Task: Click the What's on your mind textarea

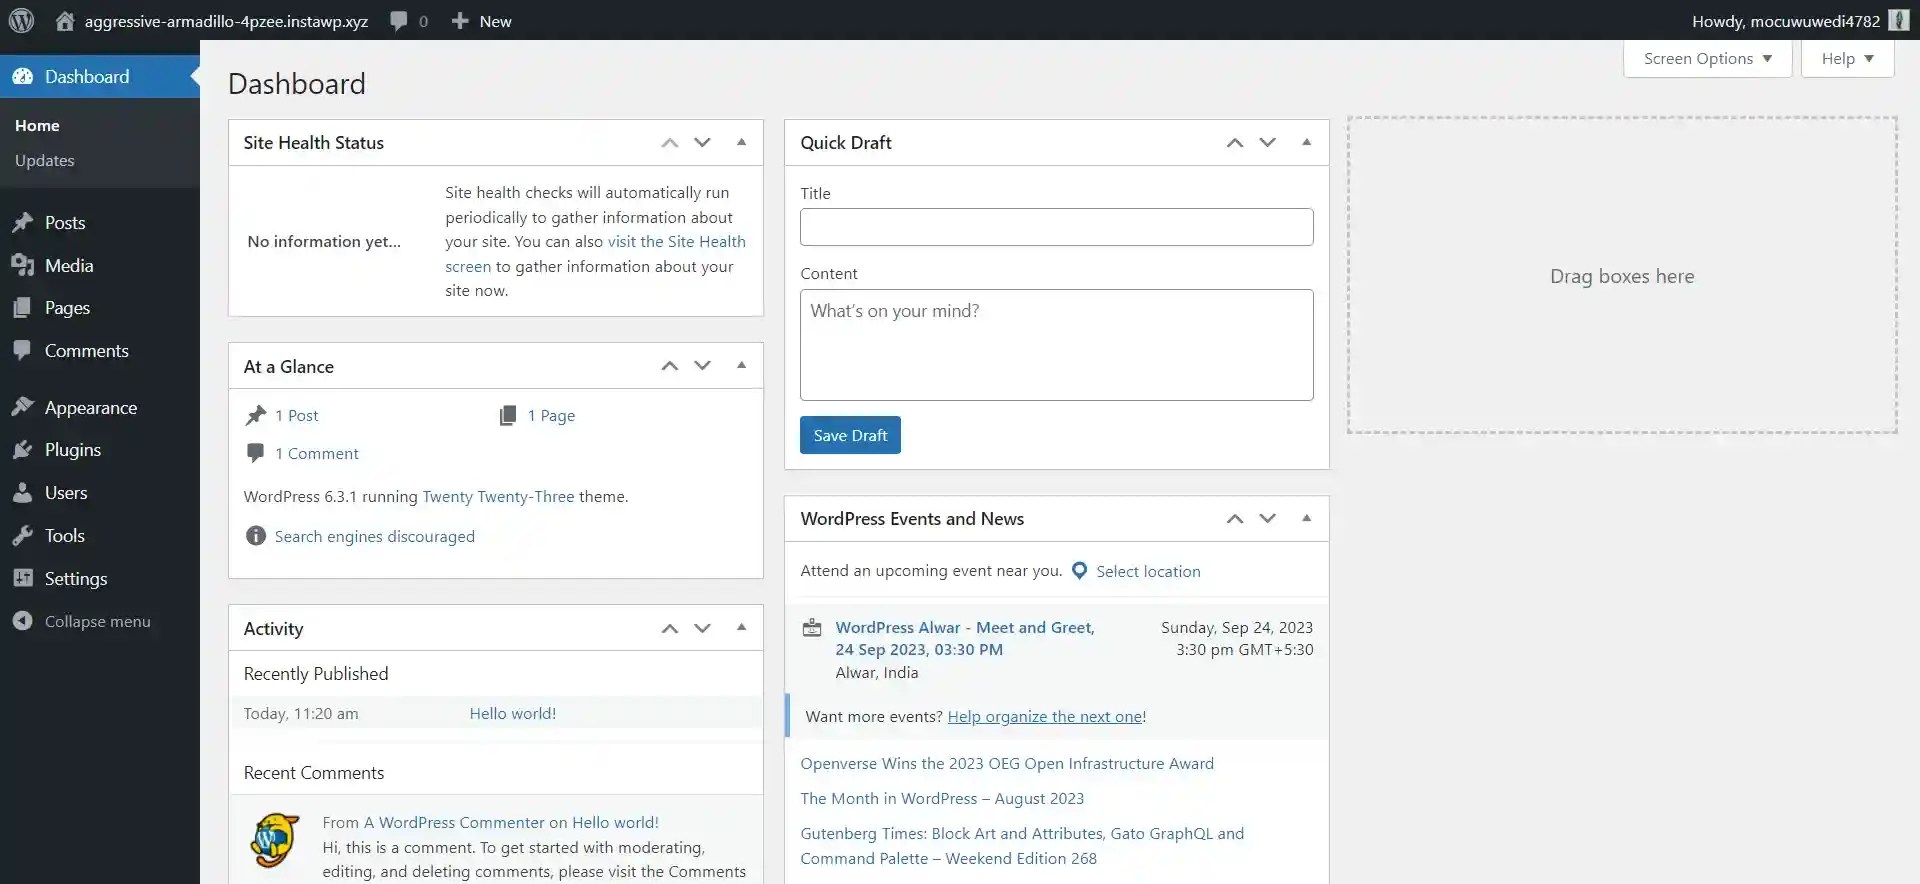Action: tap(1056, 345)
